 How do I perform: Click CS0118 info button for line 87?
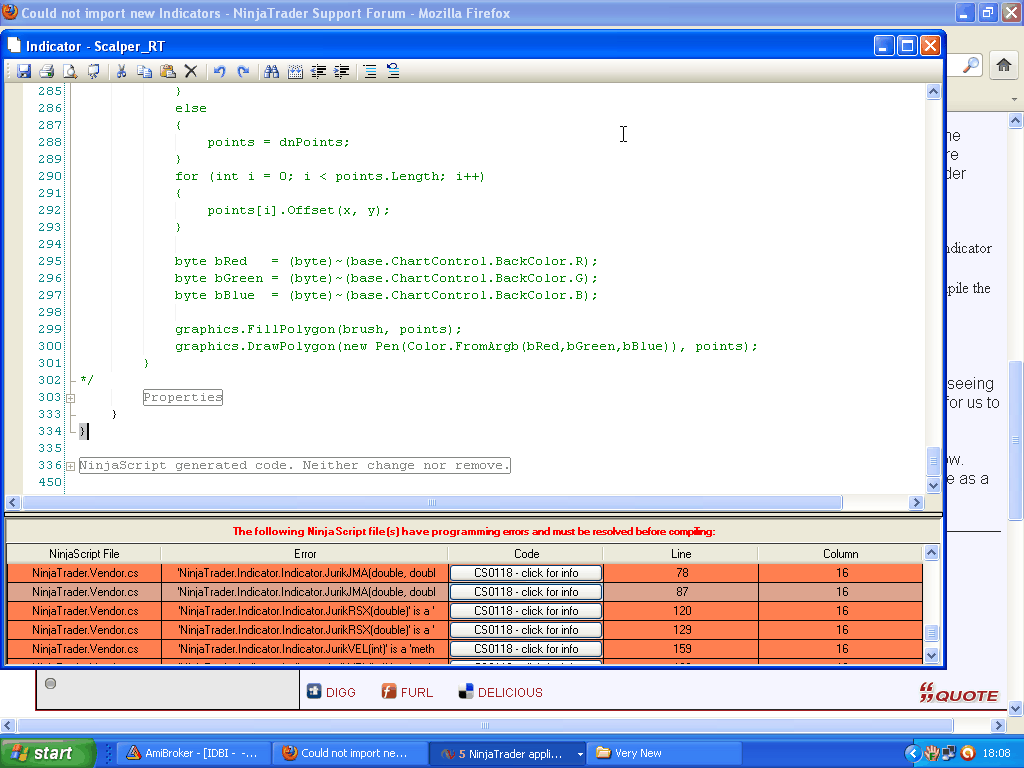pyautogui.click(x=526, y=592)
